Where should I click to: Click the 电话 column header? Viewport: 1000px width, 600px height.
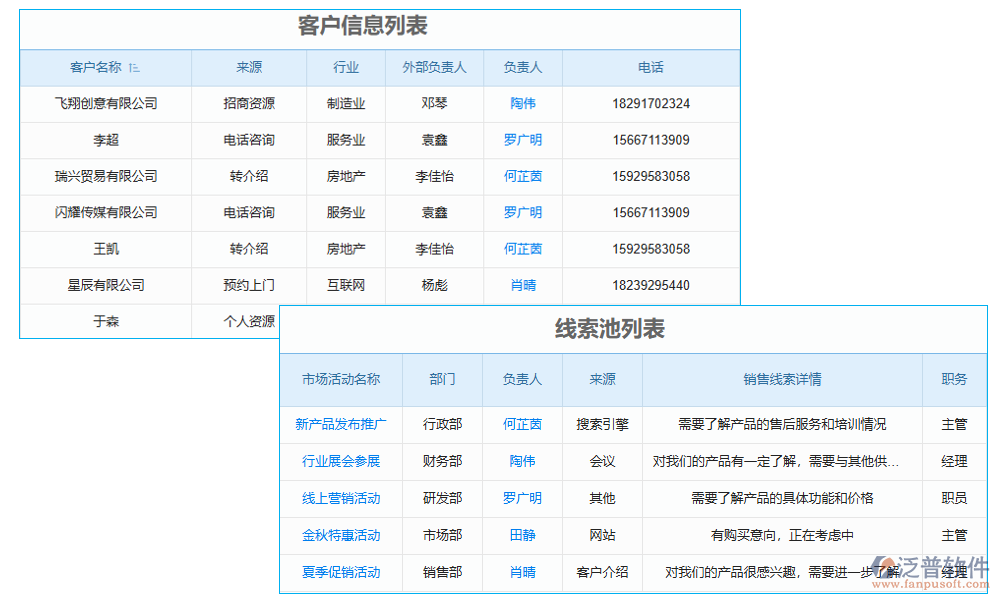click(x=651, y=67)
